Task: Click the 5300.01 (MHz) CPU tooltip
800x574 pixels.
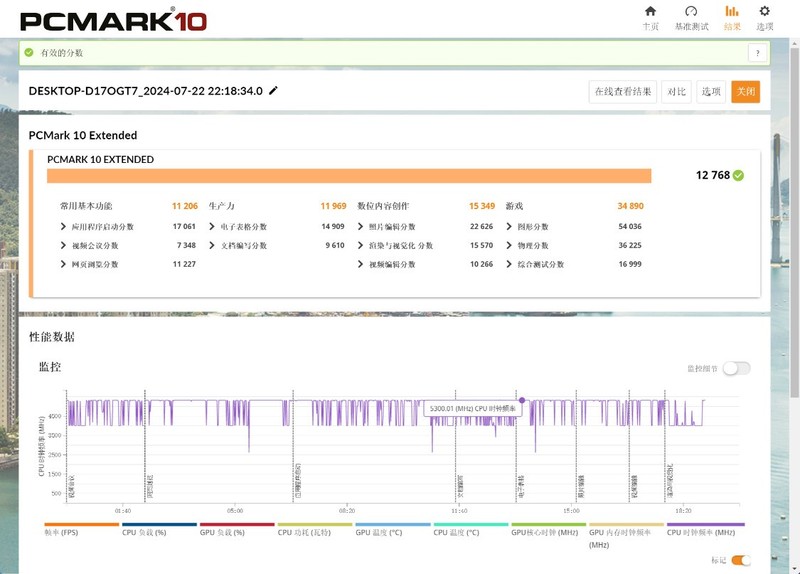Action: 472,409
